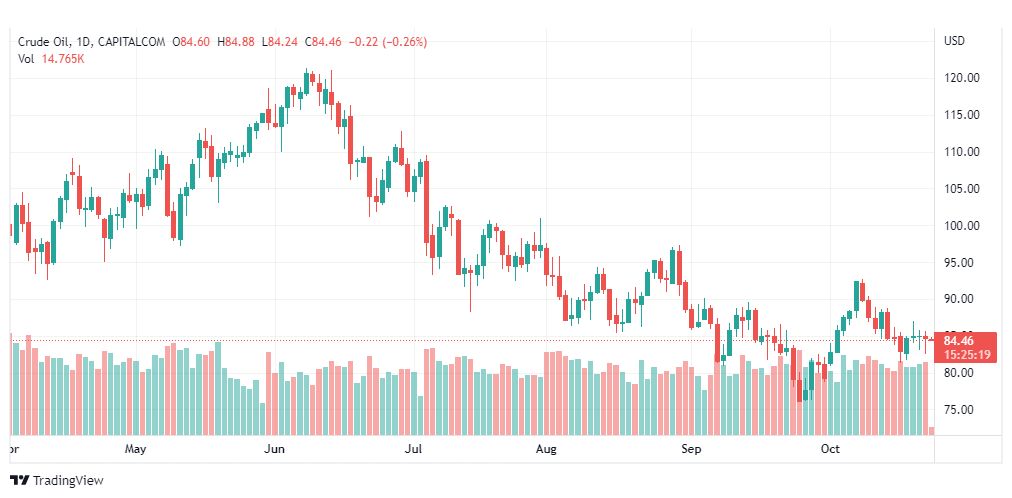This screenshot has width=1012, height=498.
Task: Click the 14.765K volume value
Action: point(63,59)
